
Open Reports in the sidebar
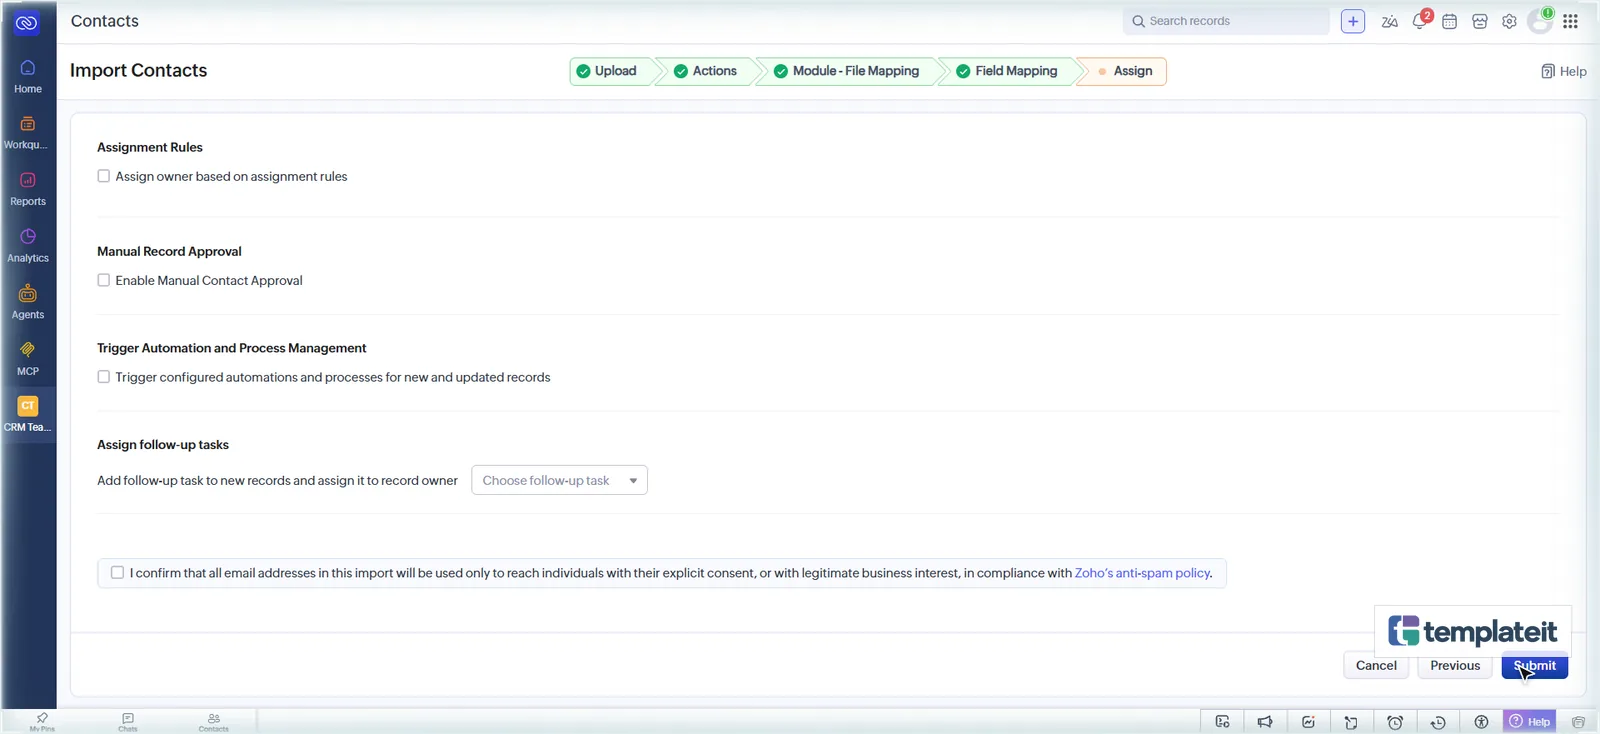click(28, 189)
